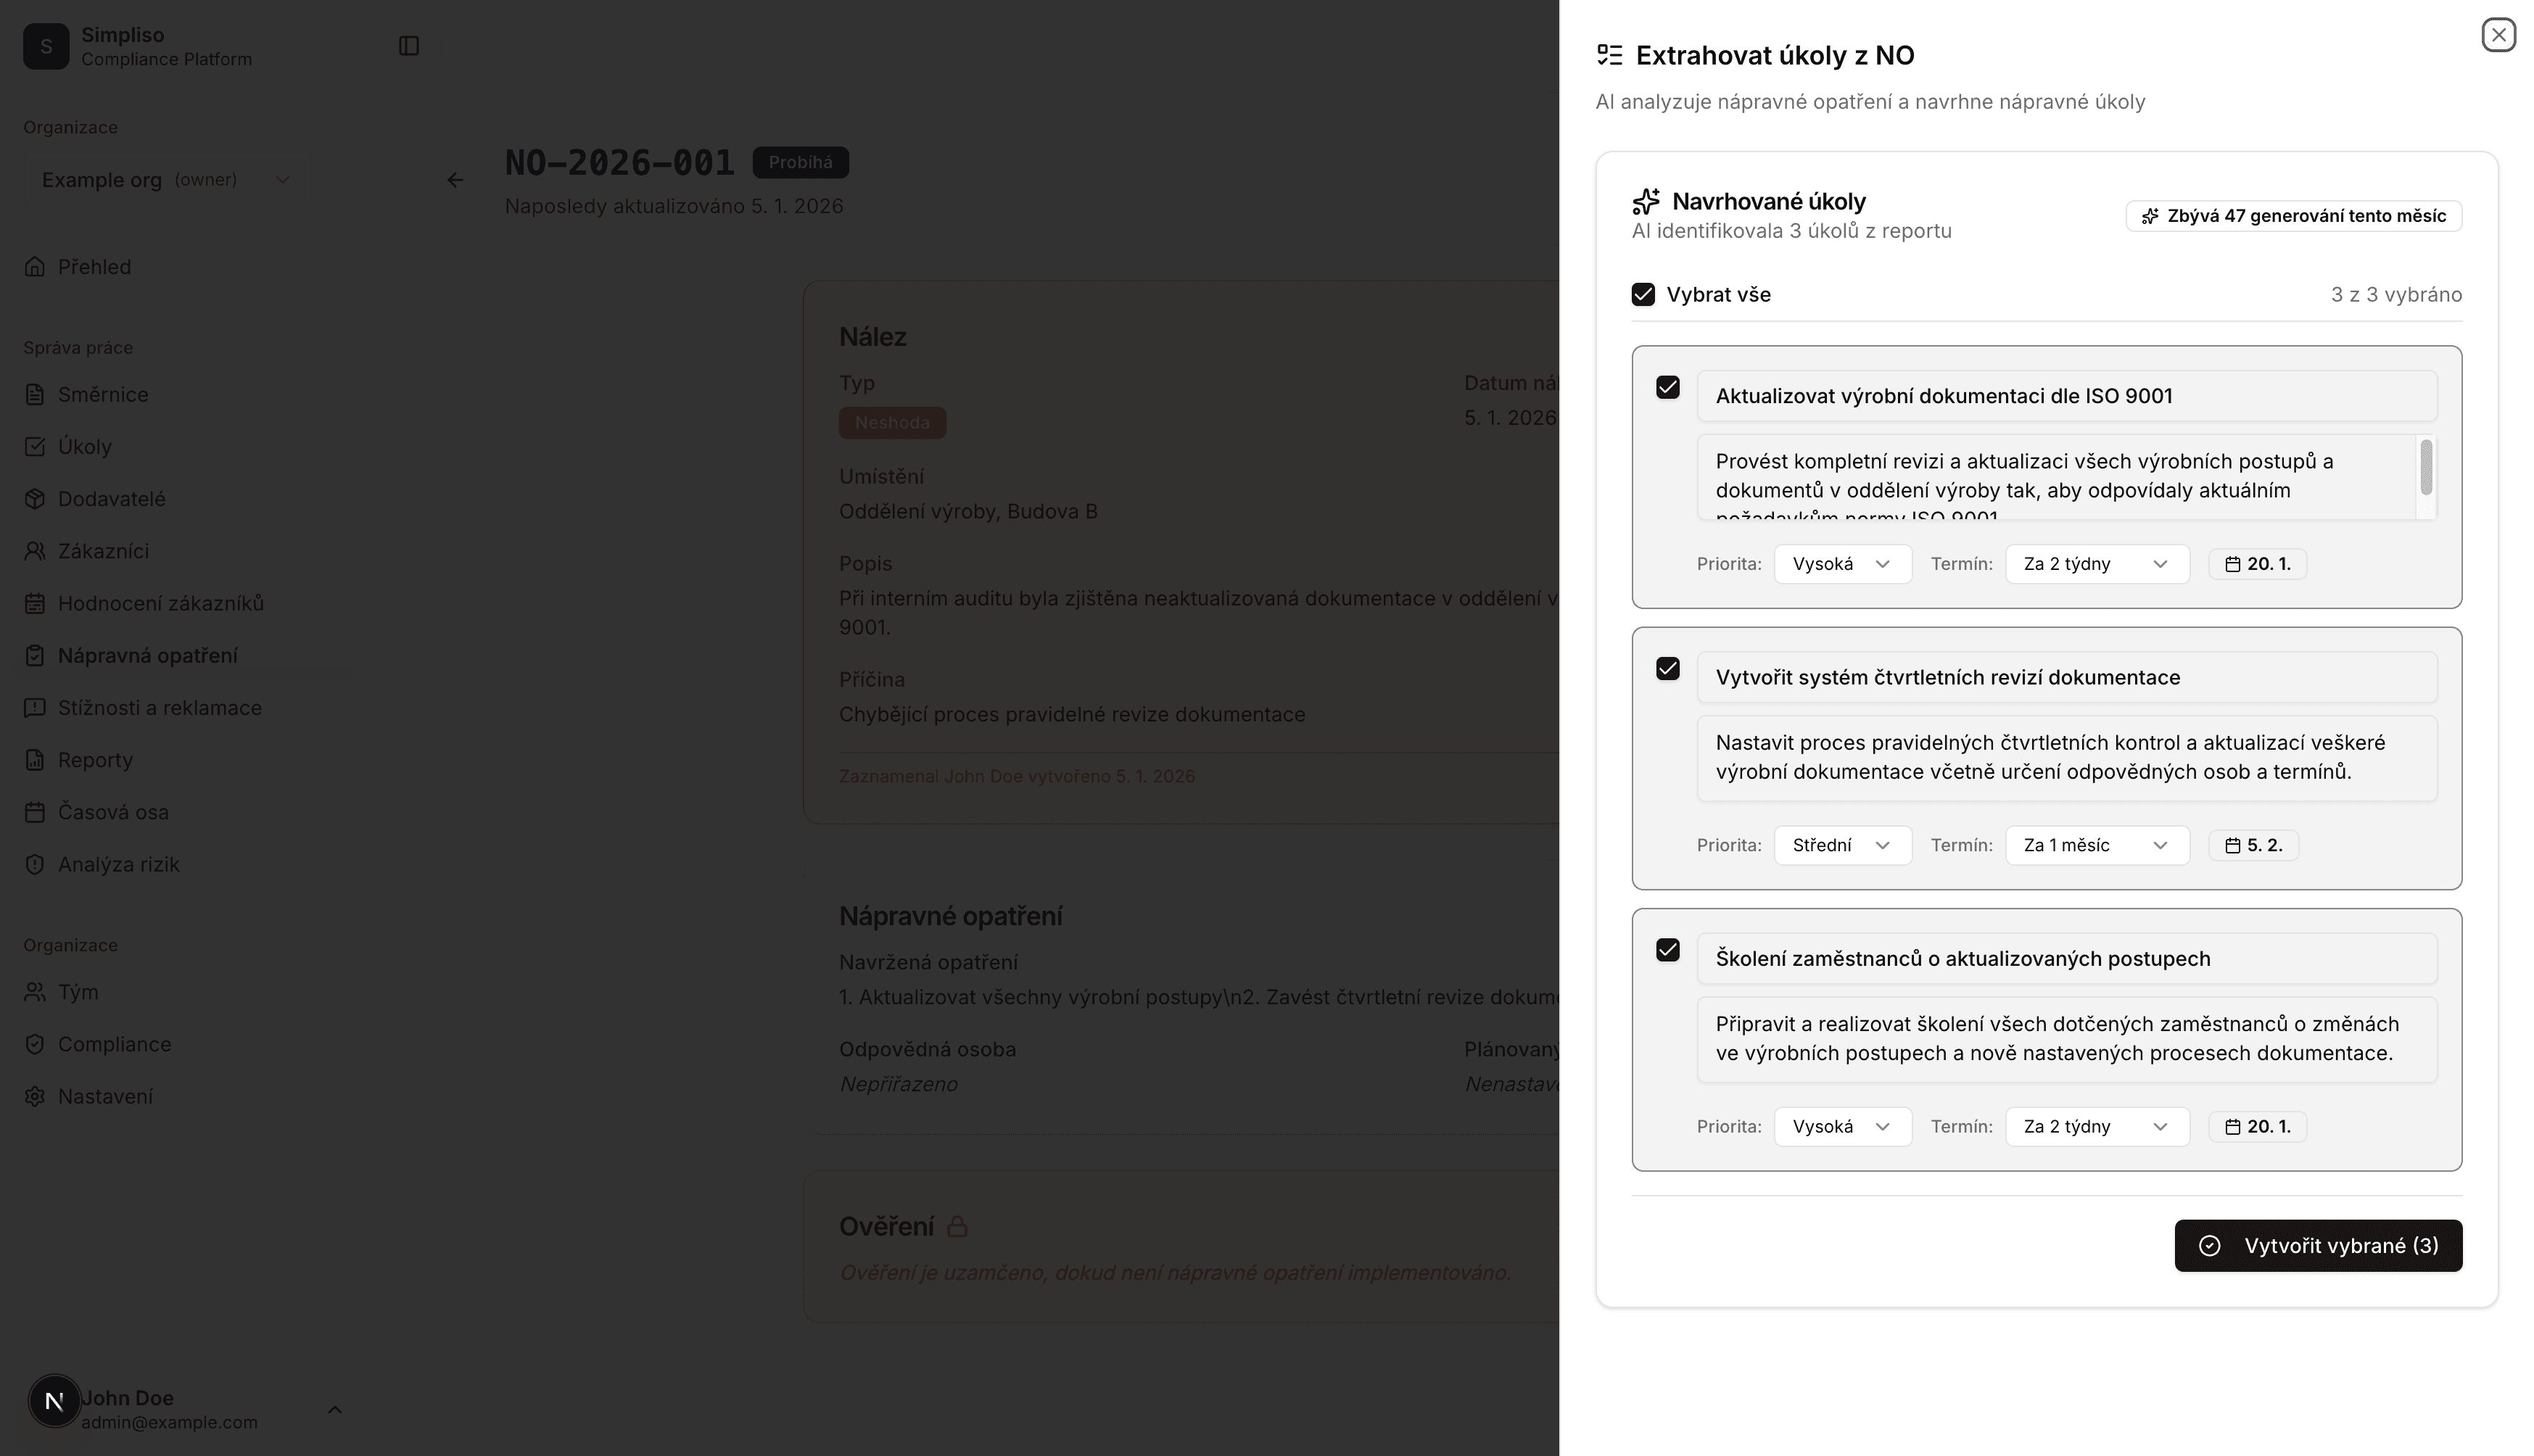The width and height of the screenshot is (2534, 1456).
Task: Click the back arrow icon
Action: point(455,180)
